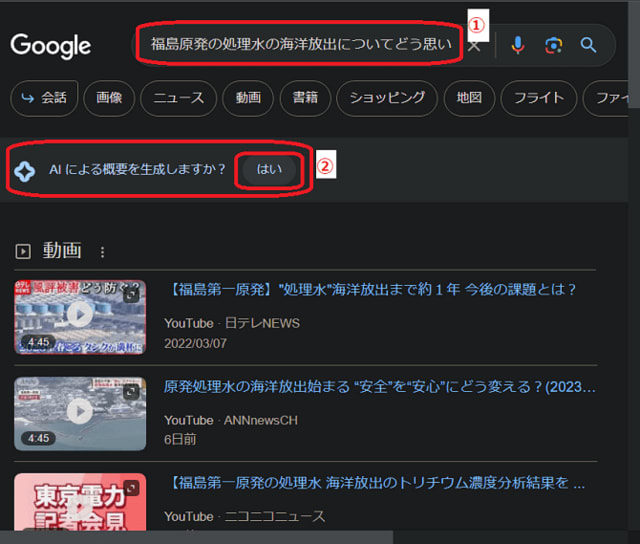
Task: Start voice search with microphone icon
Action: coord(517,45)
